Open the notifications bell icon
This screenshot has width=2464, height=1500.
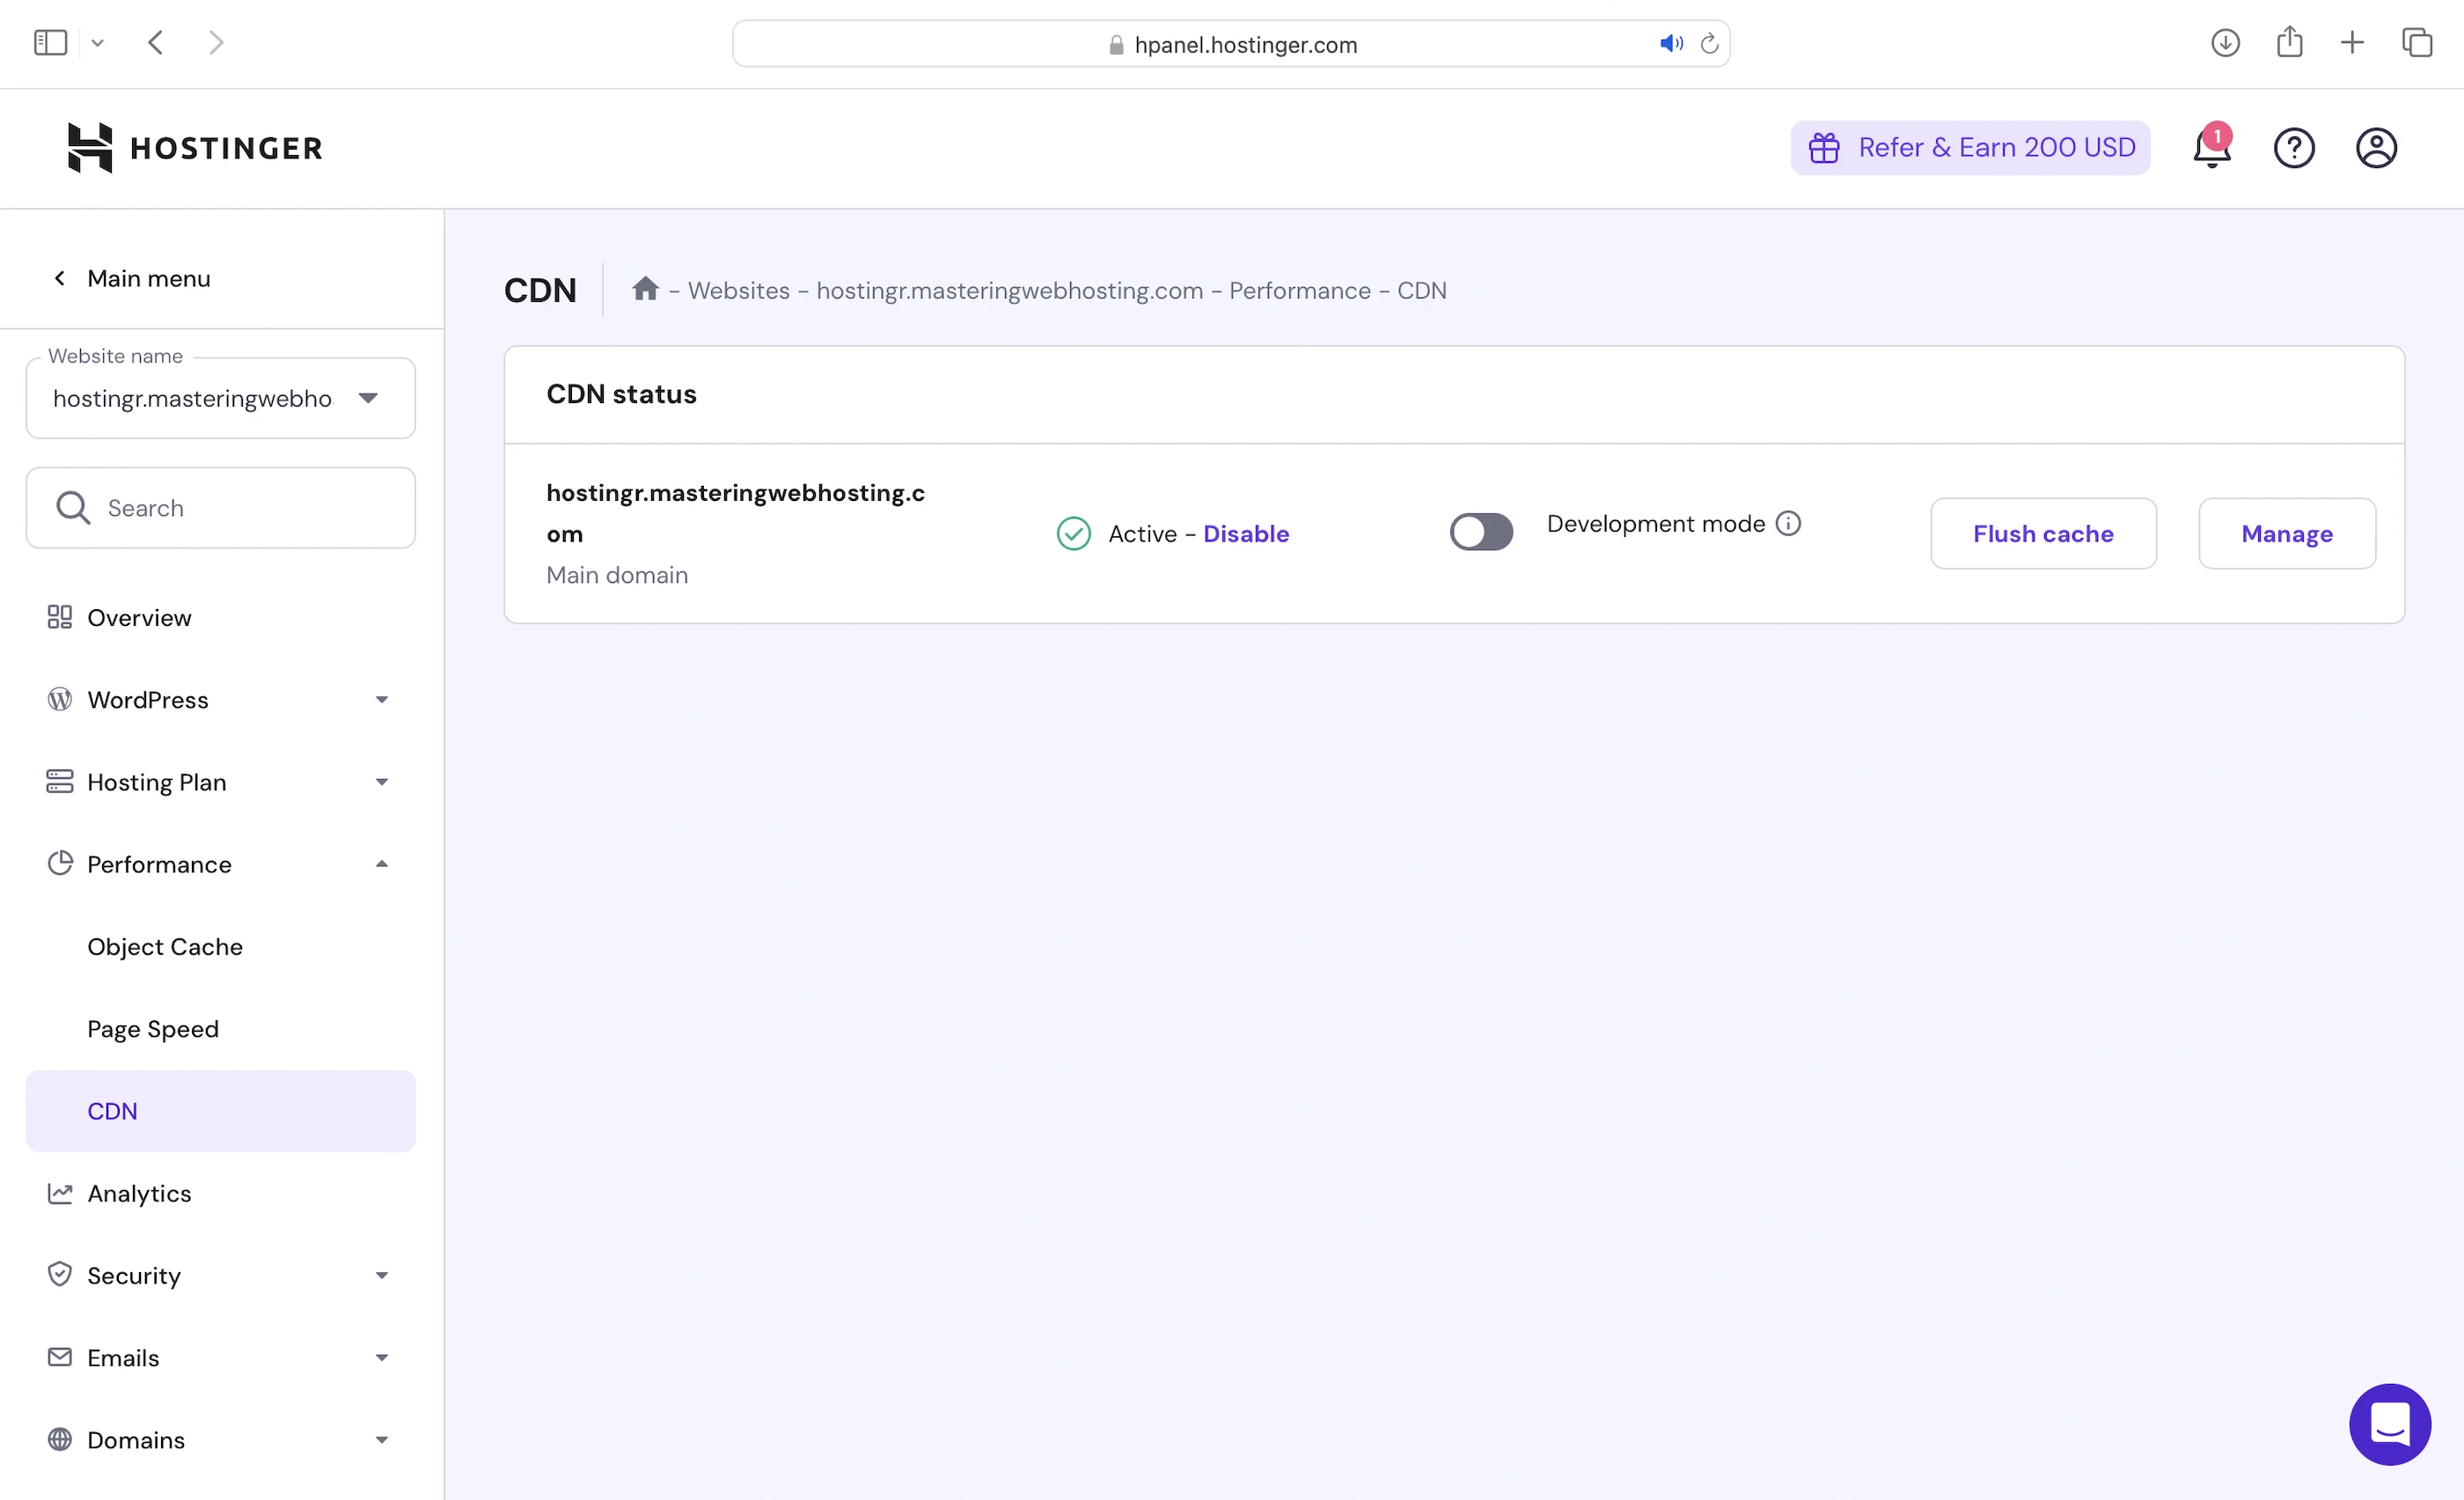[x=2211, y=148]
